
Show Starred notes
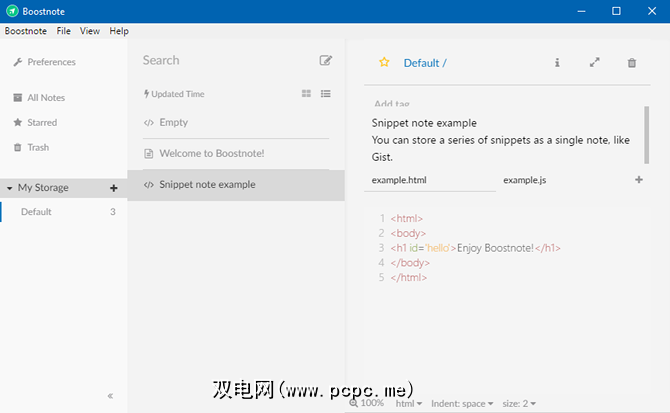(x=35, y=123)
